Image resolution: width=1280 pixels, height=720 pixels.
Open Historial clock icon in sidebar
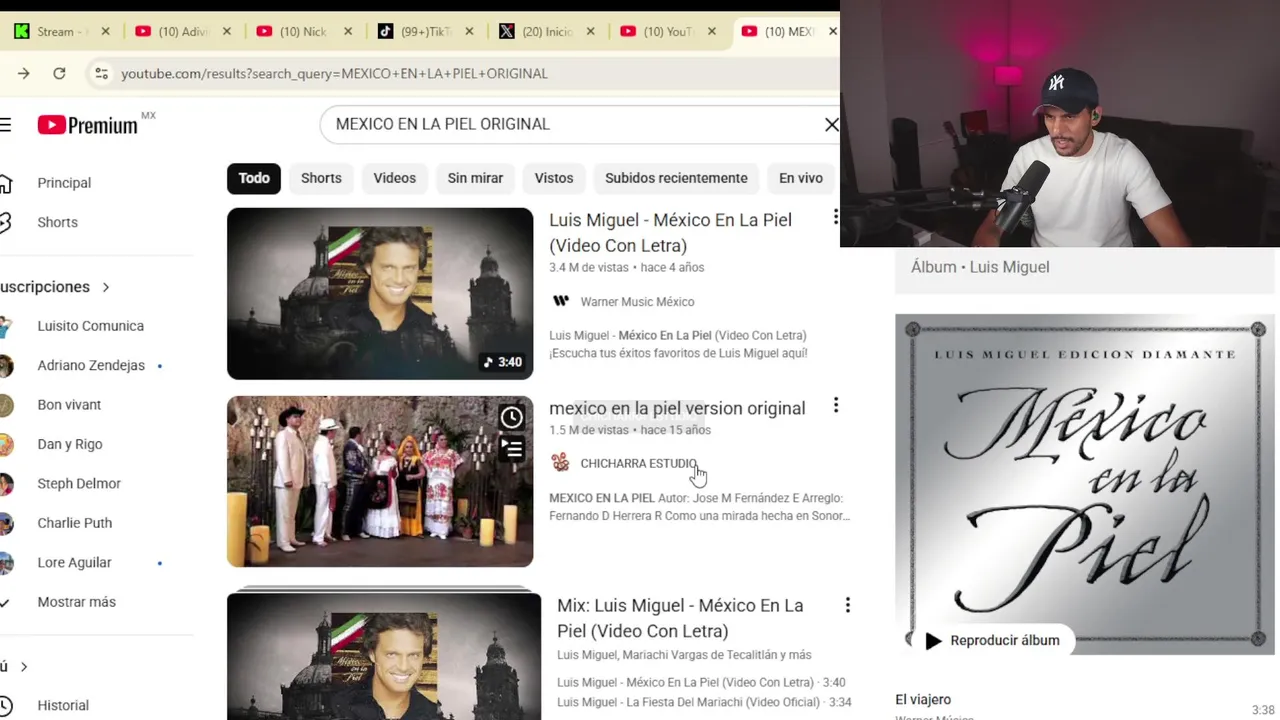pos(5,705)
